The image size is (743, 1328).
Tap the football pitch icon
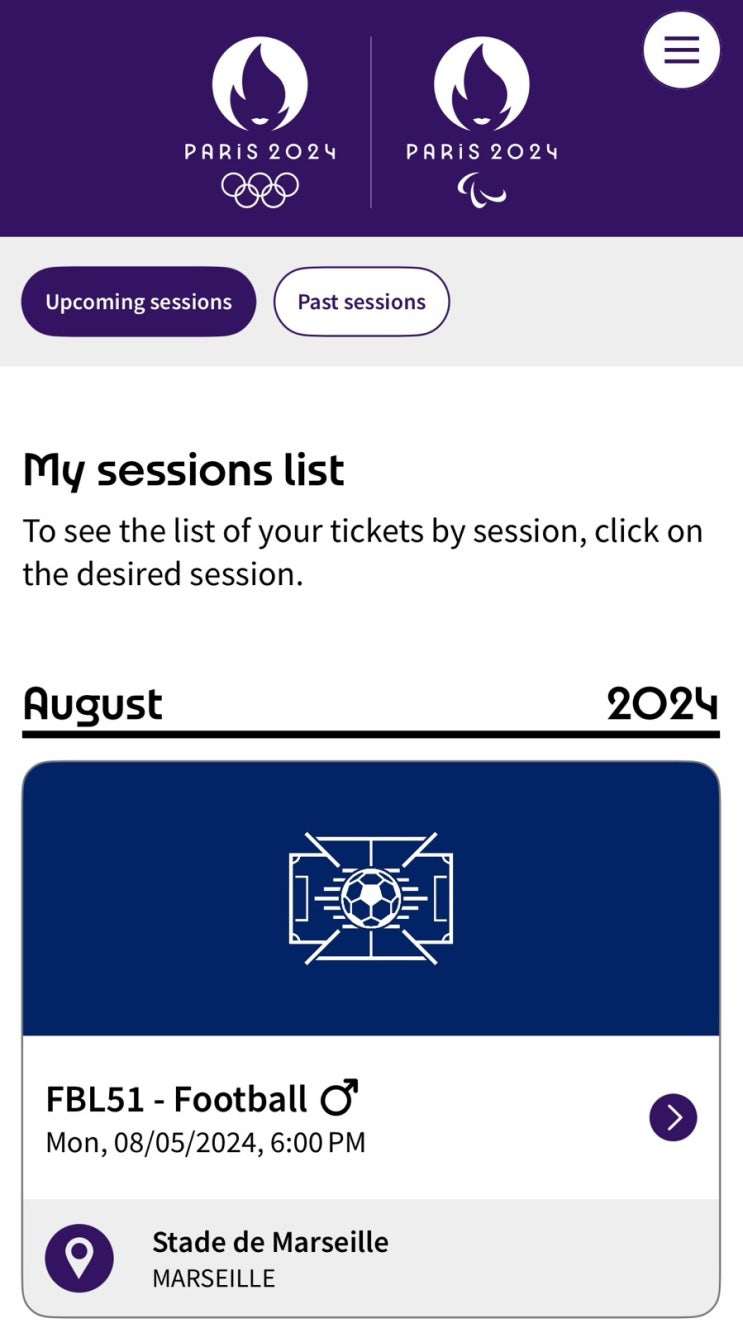coord(371,899)
